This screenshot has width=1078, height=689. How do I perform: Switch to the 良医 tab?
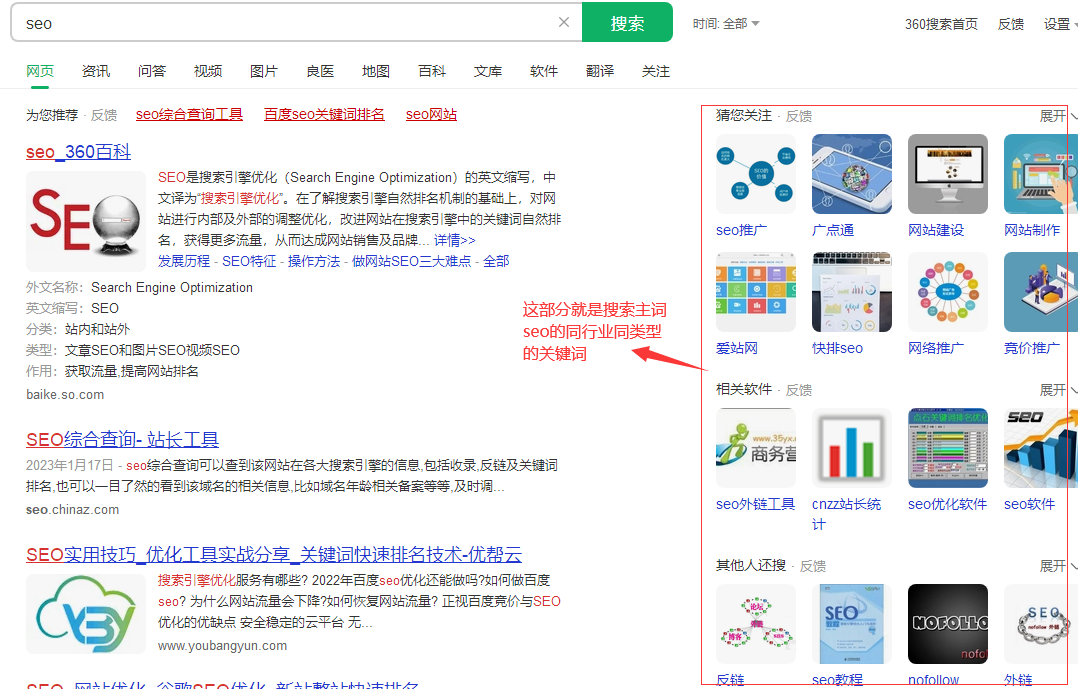(x=320, y=71)
